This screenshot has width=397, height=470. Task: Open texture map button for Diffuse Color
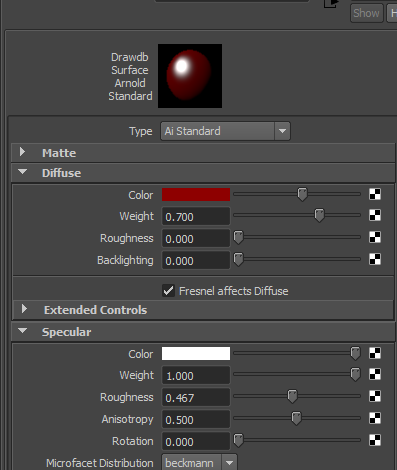click(375, 194)
